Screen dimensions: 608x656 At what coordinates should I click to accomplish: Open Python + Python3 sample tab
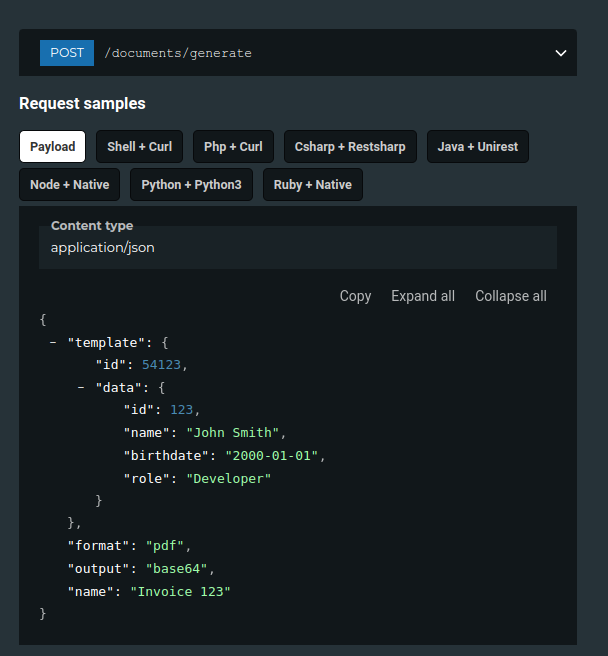coord(191,185)
